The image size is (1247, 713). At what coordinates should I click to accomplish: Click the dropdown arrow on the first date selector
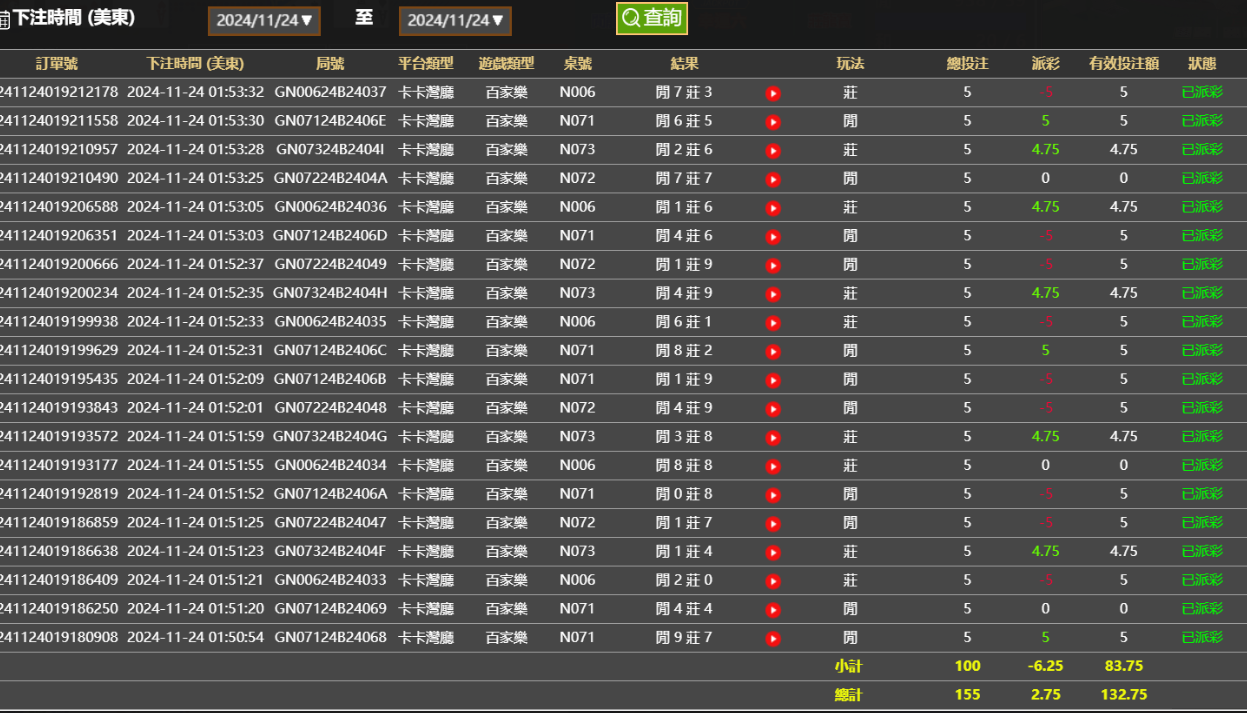click(x=311, y=19)
